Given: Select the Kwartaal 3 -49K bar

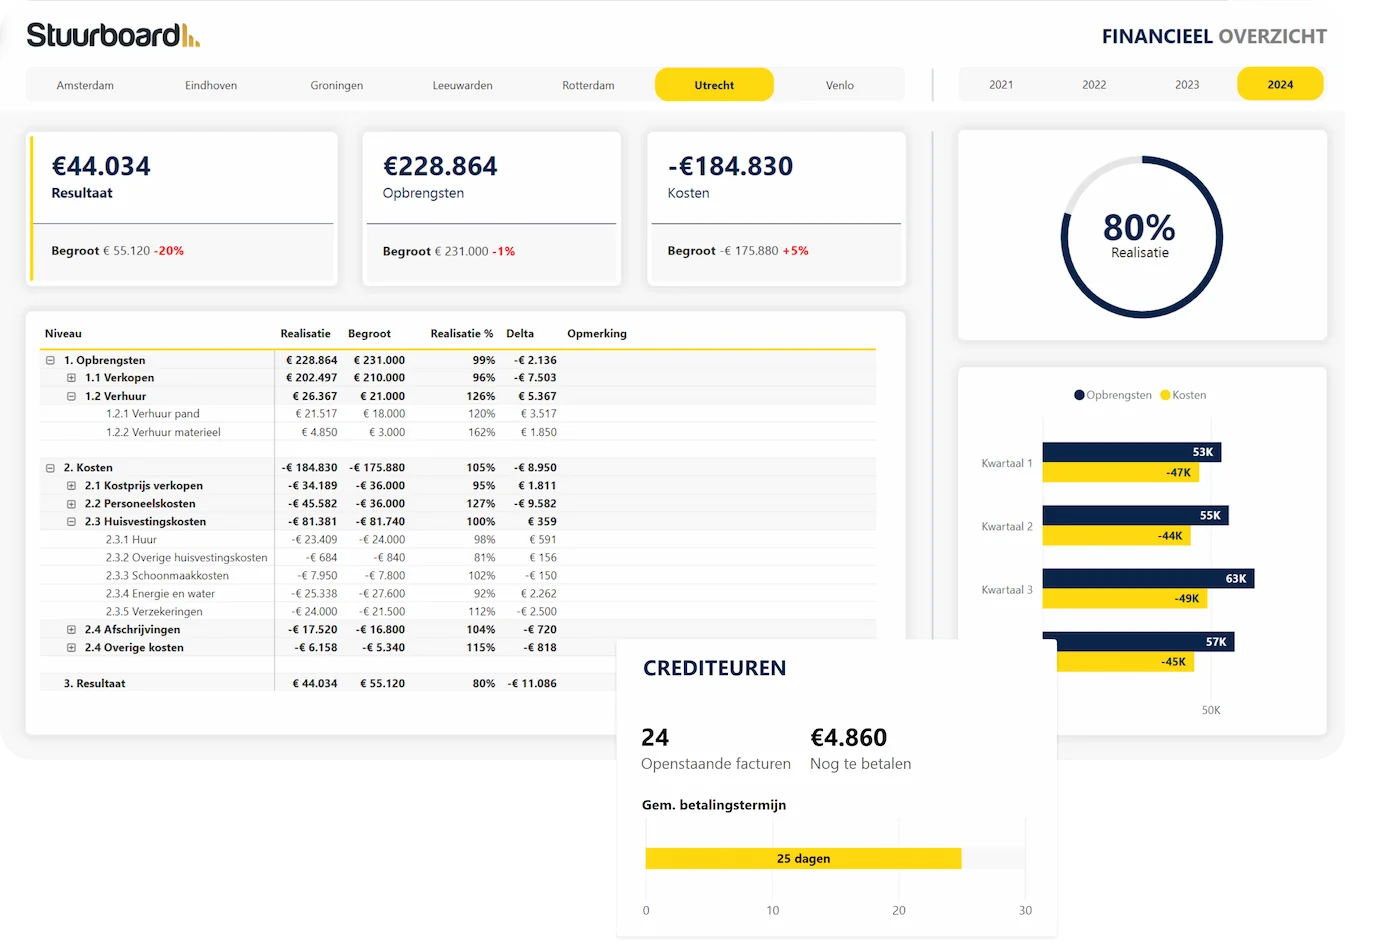Looking at the screenshot, I should [1125, 598].
